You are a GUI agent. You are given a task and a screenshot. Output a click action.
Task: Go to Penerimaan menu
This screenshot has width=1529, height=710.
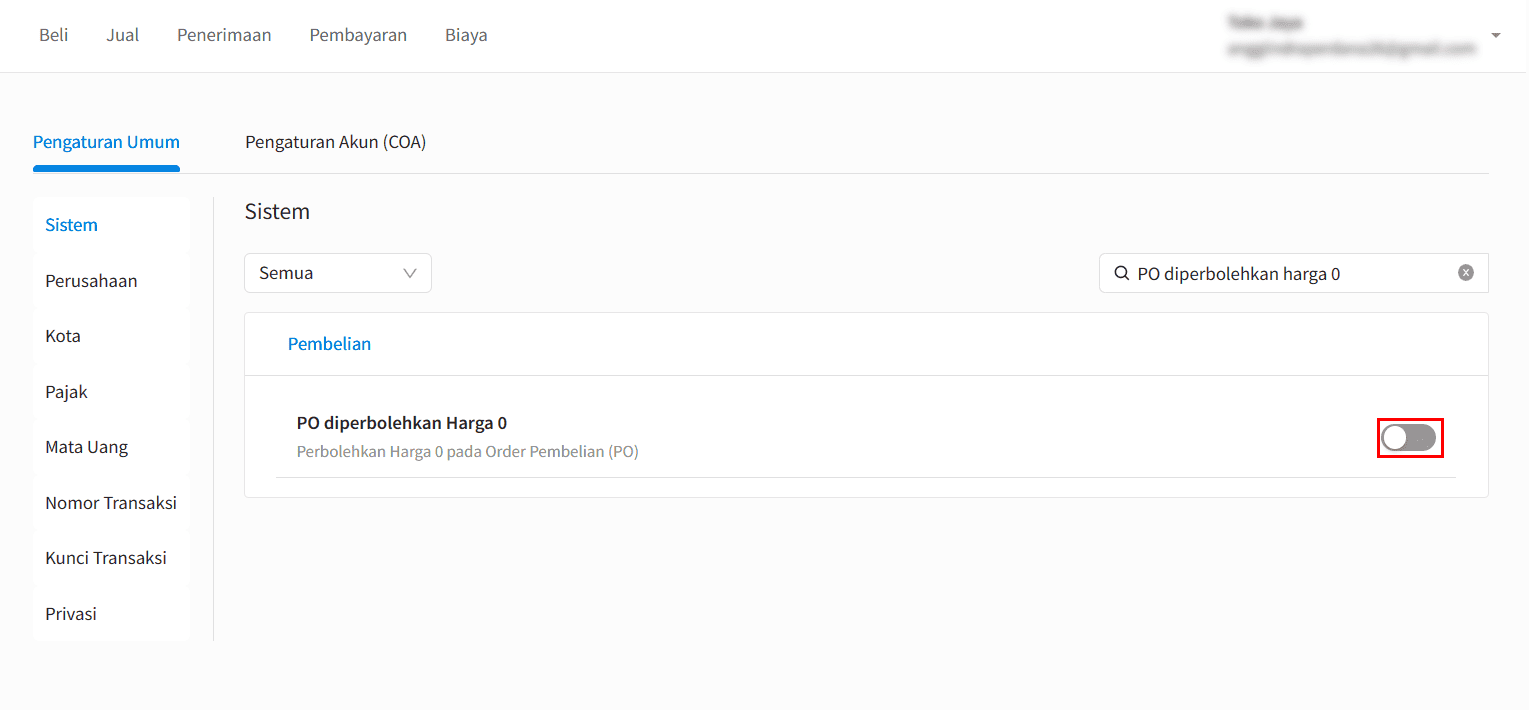pyautogui.click(x=224, y=35)
